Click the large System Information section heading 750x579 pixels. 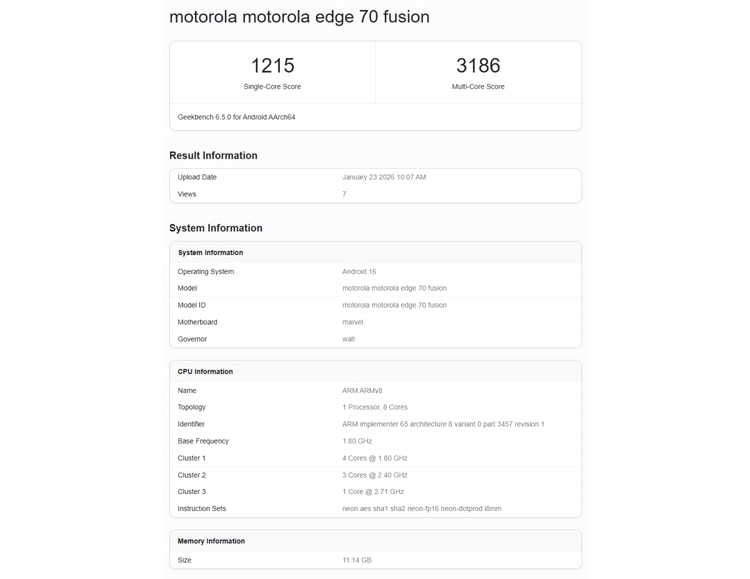pyautogui.click(x=216, y=228)
